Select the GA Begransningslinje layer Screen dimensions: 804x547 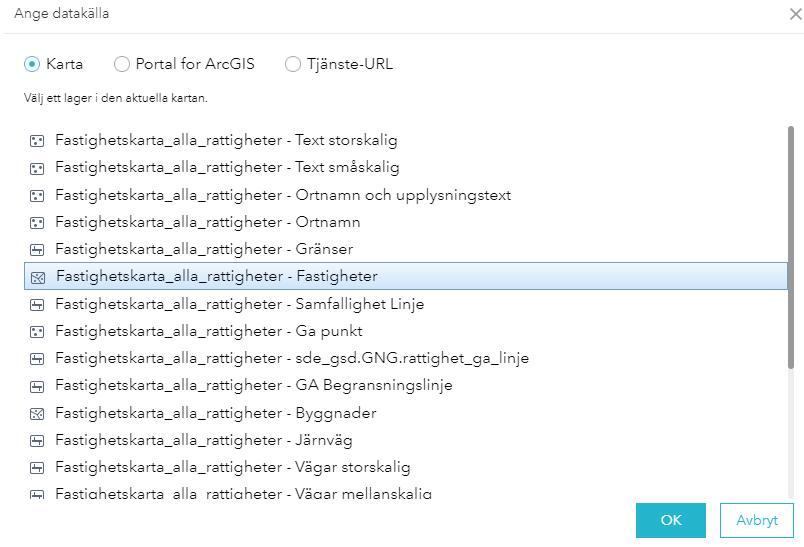[x=253, y=385]
